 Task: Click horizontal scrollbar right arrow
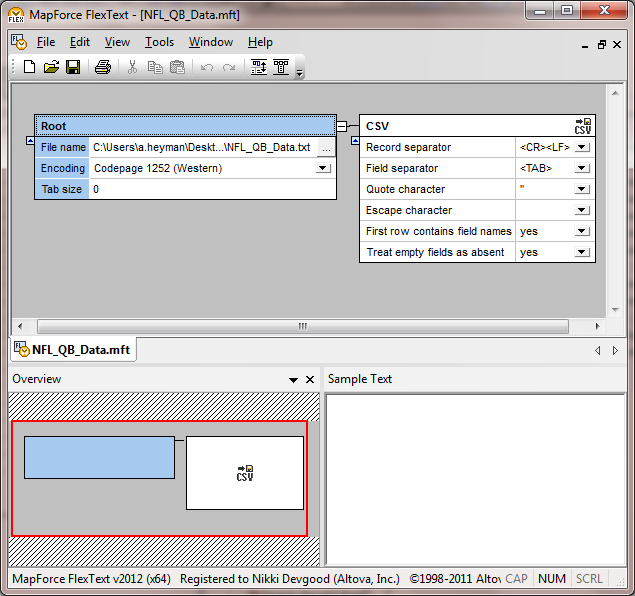(597, 326)
